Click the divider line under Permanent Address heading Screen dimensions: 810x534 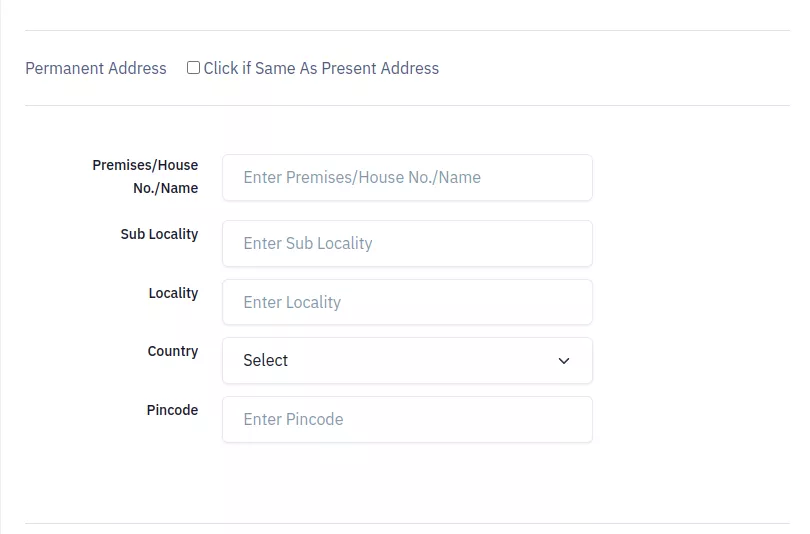[407, 106]
